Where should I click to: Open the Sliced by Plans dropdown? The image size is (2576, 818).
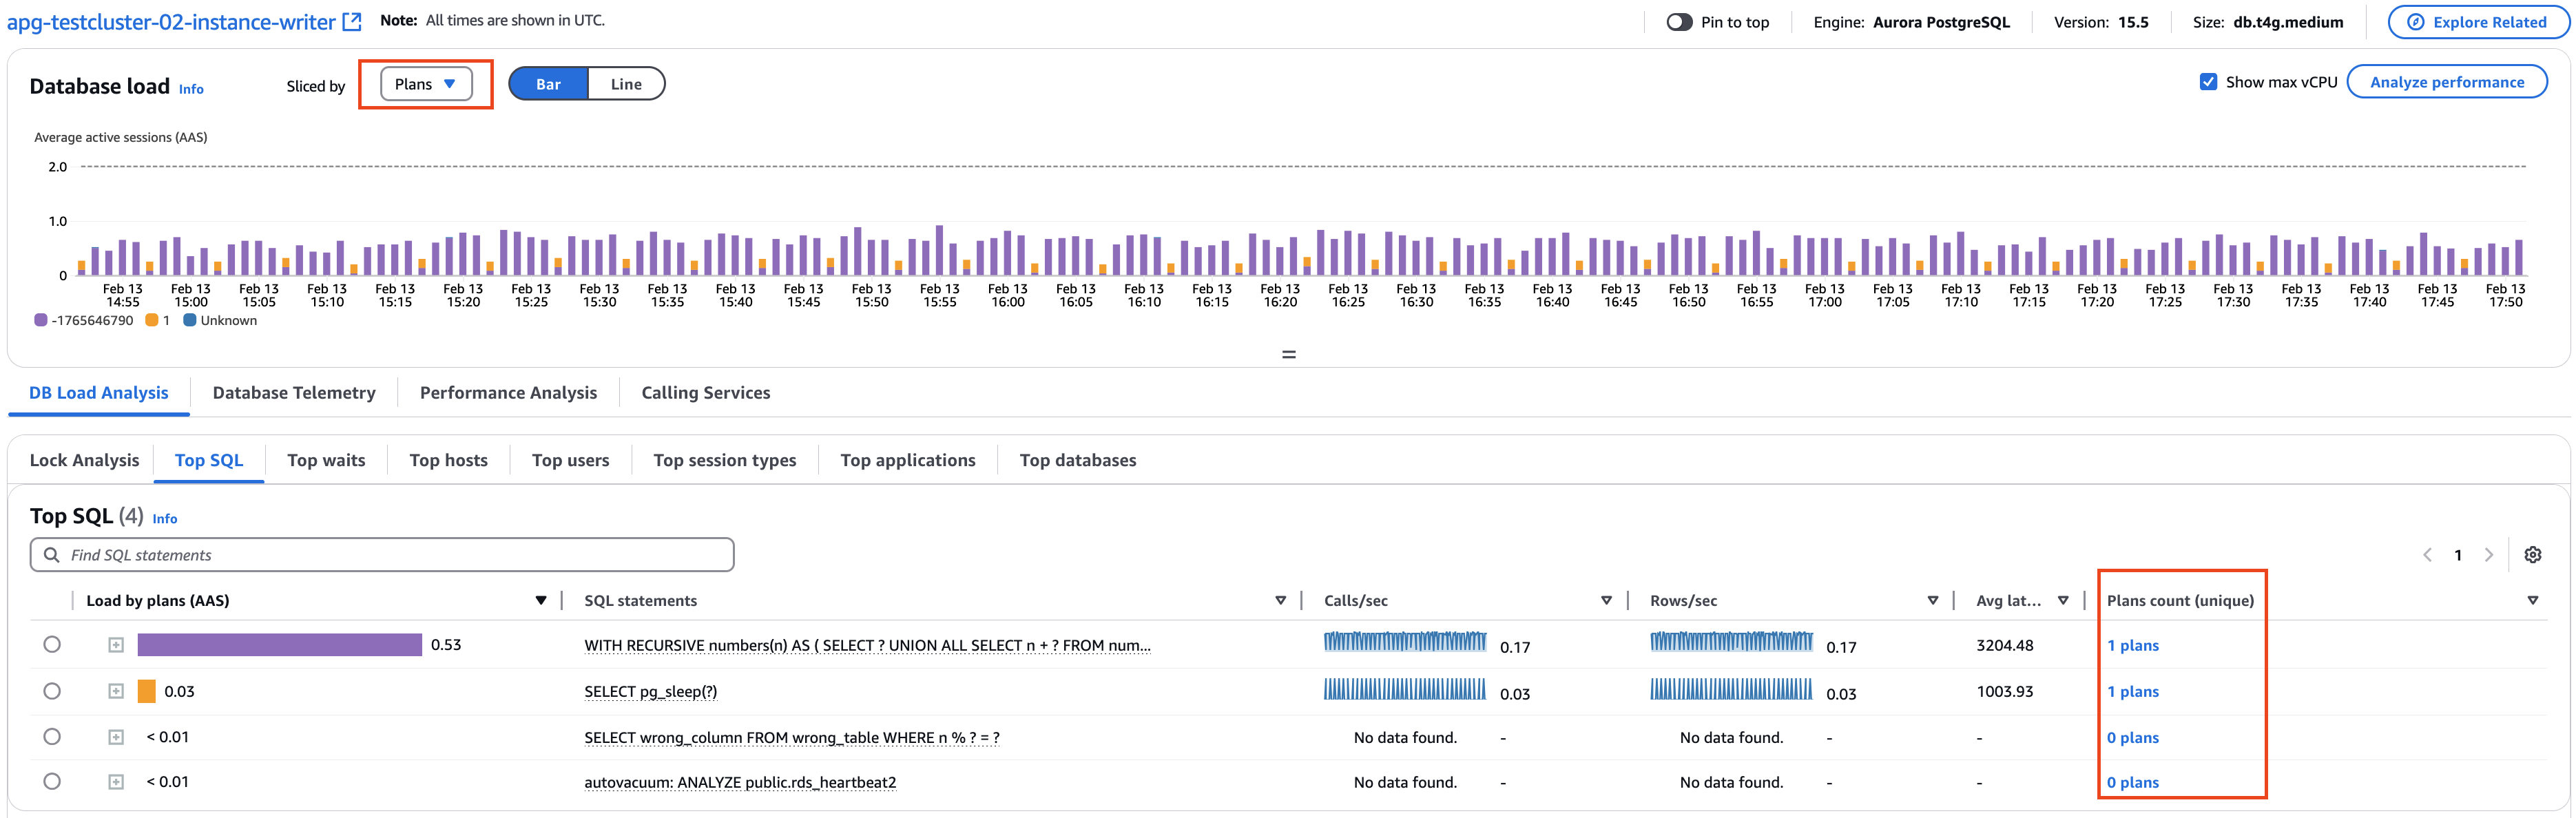(425, 84)
